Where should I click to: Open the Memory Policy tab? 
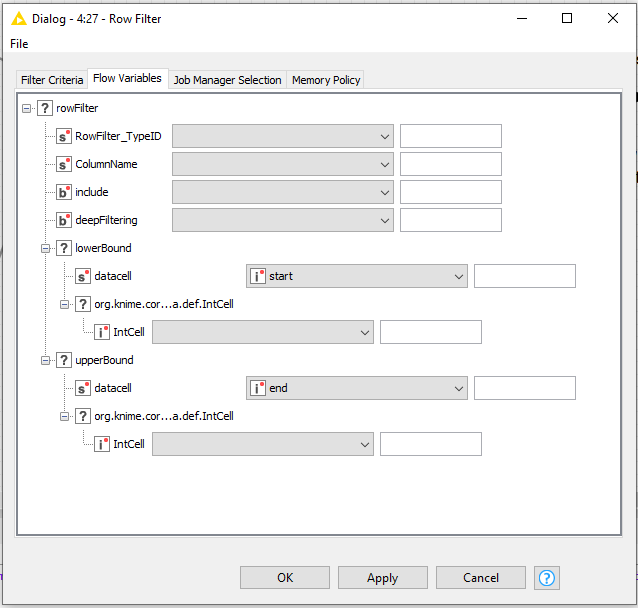(x=326, y=80)
